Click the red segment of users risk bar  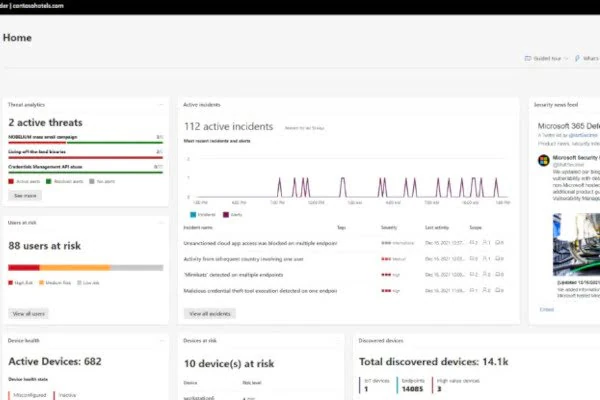click(x=24, y=268)
